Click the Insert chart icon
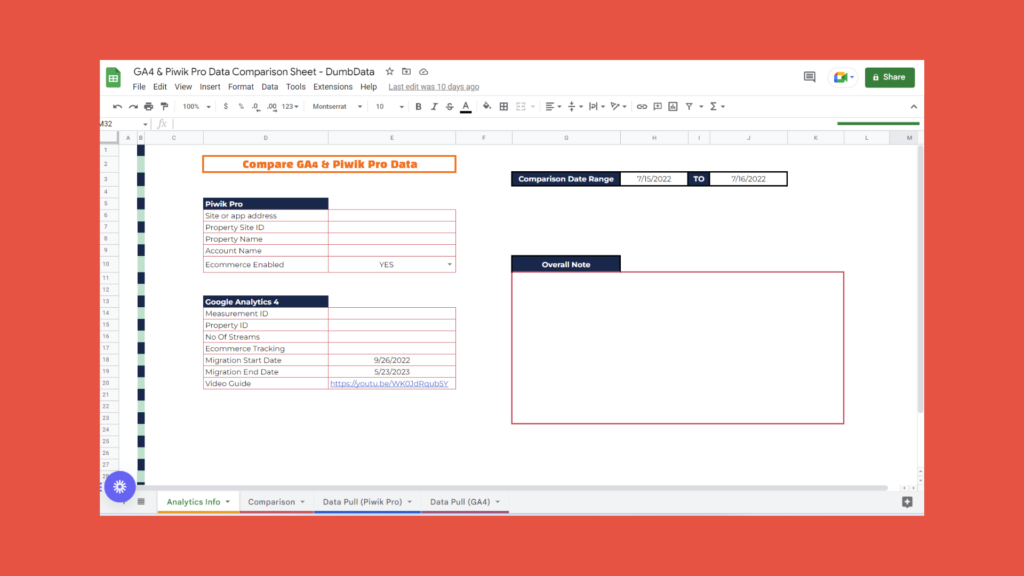 (x=673, y=106)
